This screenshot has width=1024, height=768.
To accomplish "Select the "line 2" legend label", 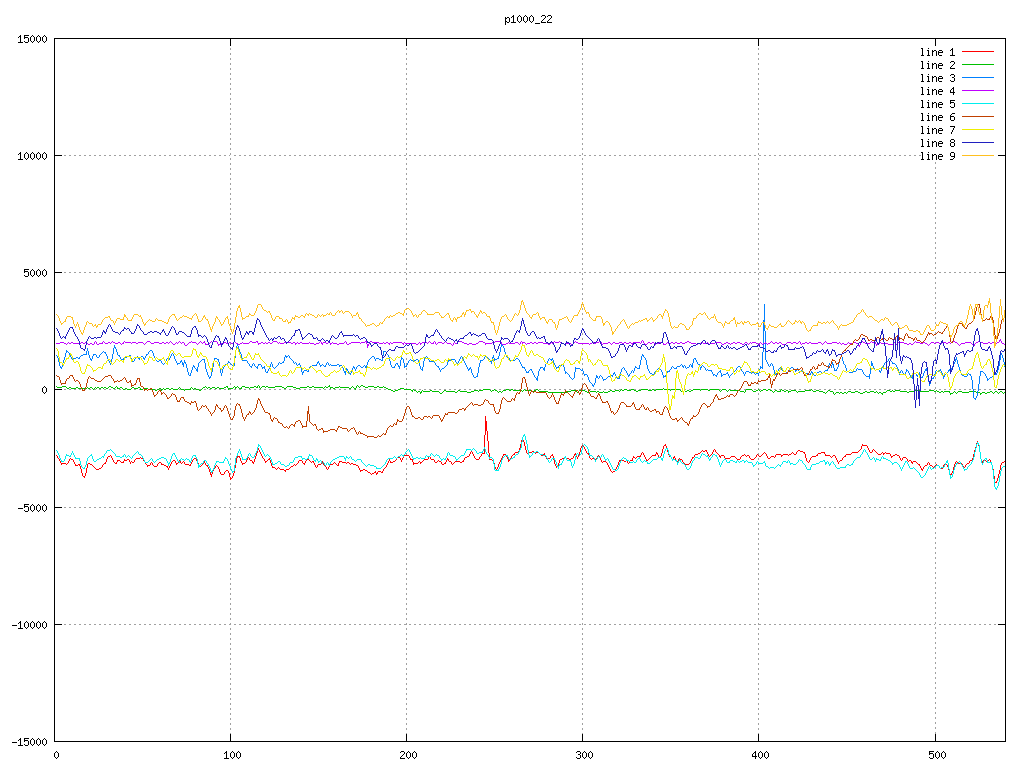I will [937, 65].
